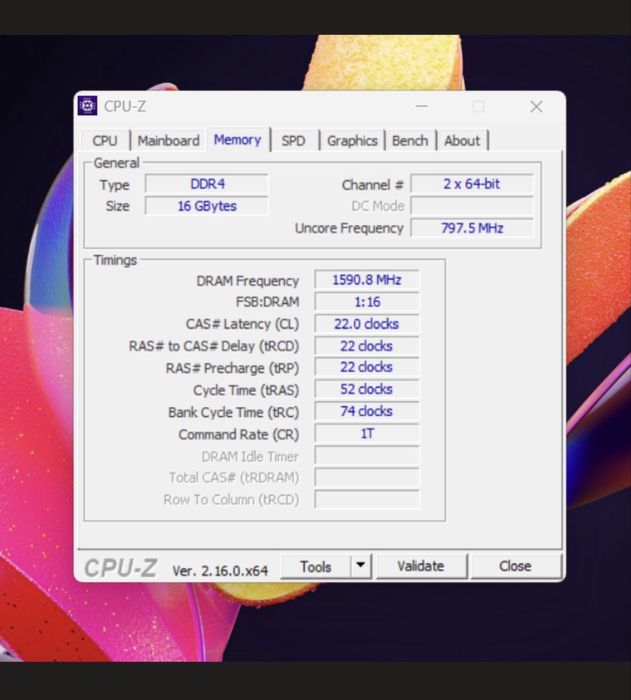Click the empty Row To Column field
Viewport: 631px width, 700px height.
click(367, 499)
